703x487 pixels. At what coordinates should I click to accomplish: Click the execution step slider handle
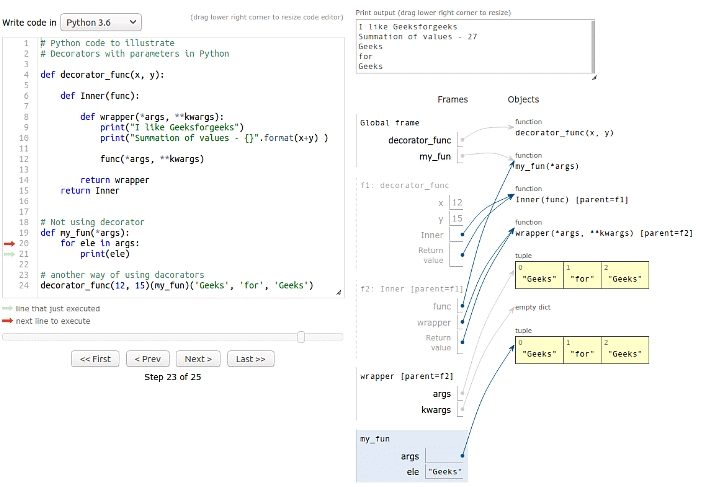(x=301, y=337)
